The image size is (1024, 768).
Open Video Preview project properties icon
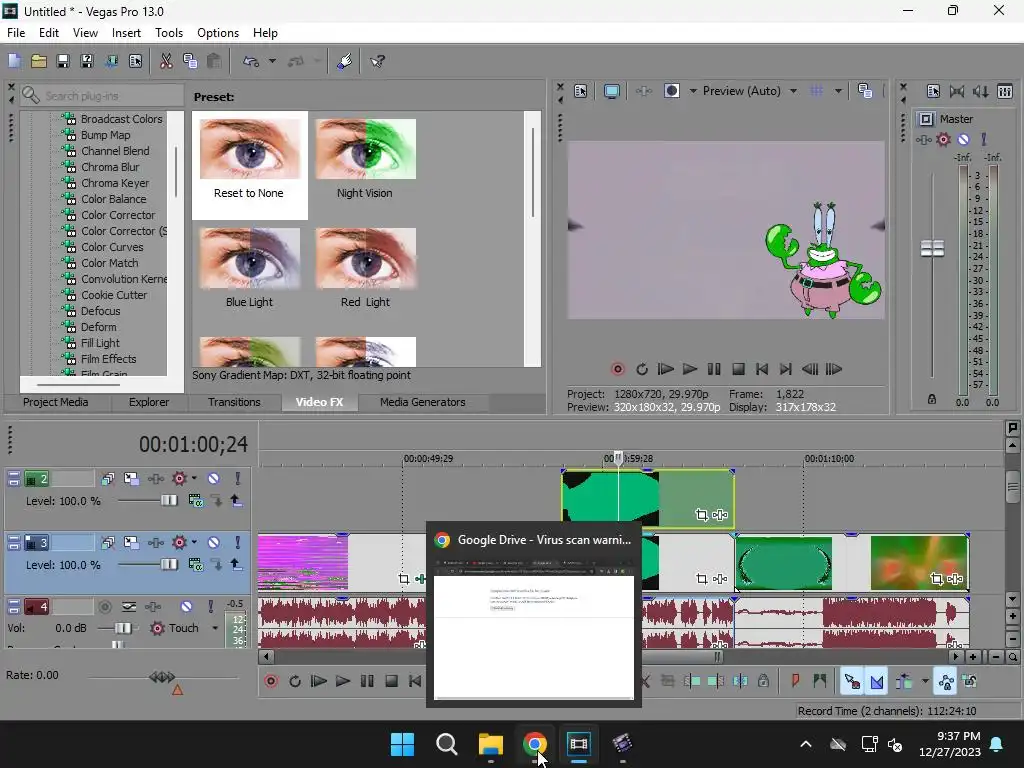tap(581, 91)
